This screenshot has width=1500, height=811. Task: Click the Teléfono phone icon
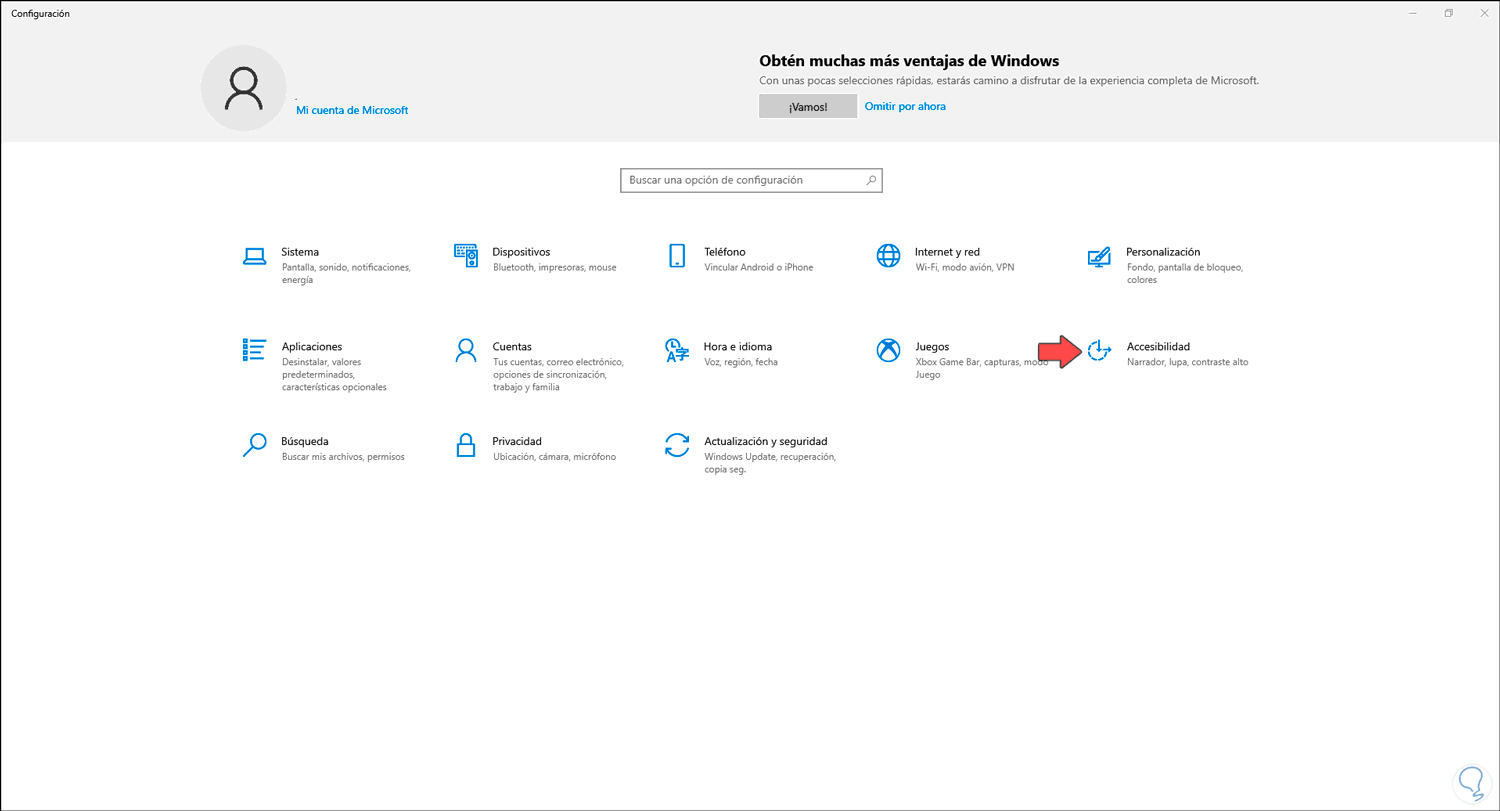pos(677,256)
